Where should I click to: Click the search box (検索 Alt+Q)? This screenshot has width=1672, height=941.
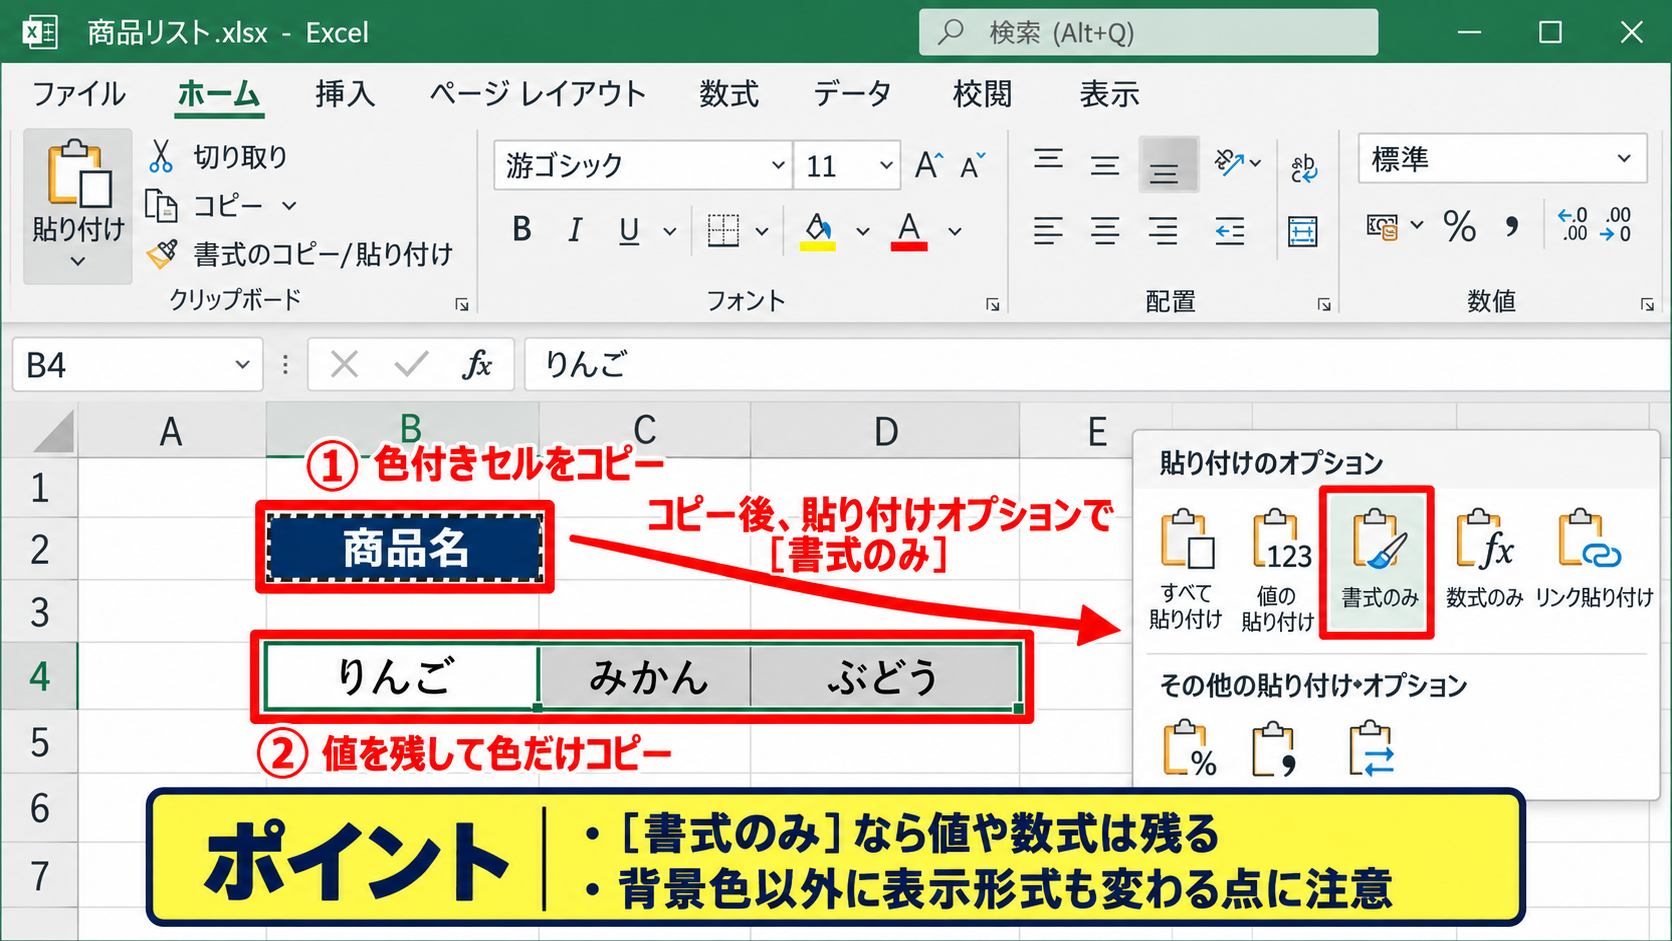click(x=1148, y=33)
